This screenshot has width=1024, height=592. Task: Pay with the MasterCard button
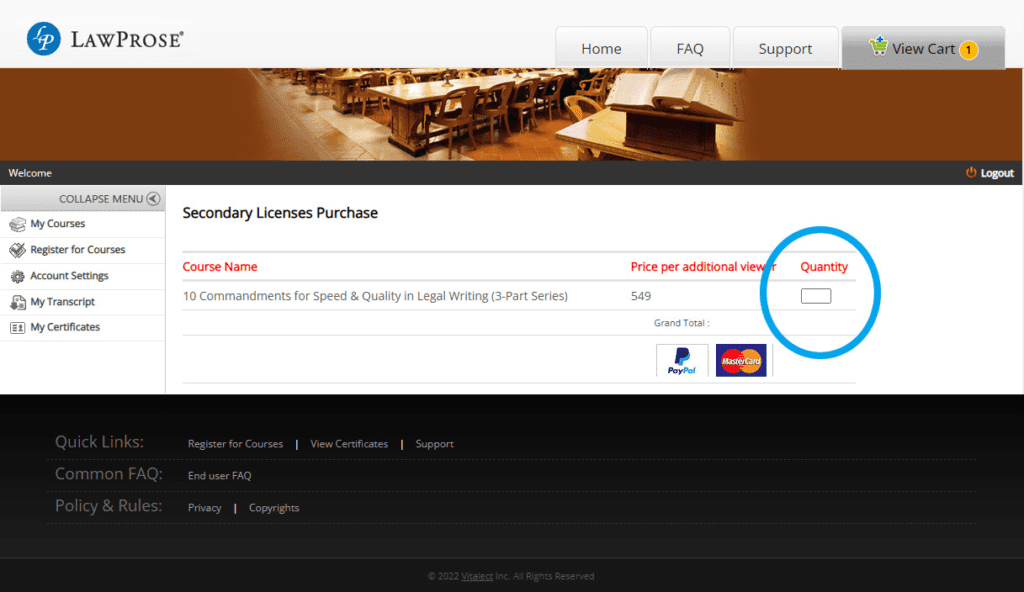[x=741, y=360]
